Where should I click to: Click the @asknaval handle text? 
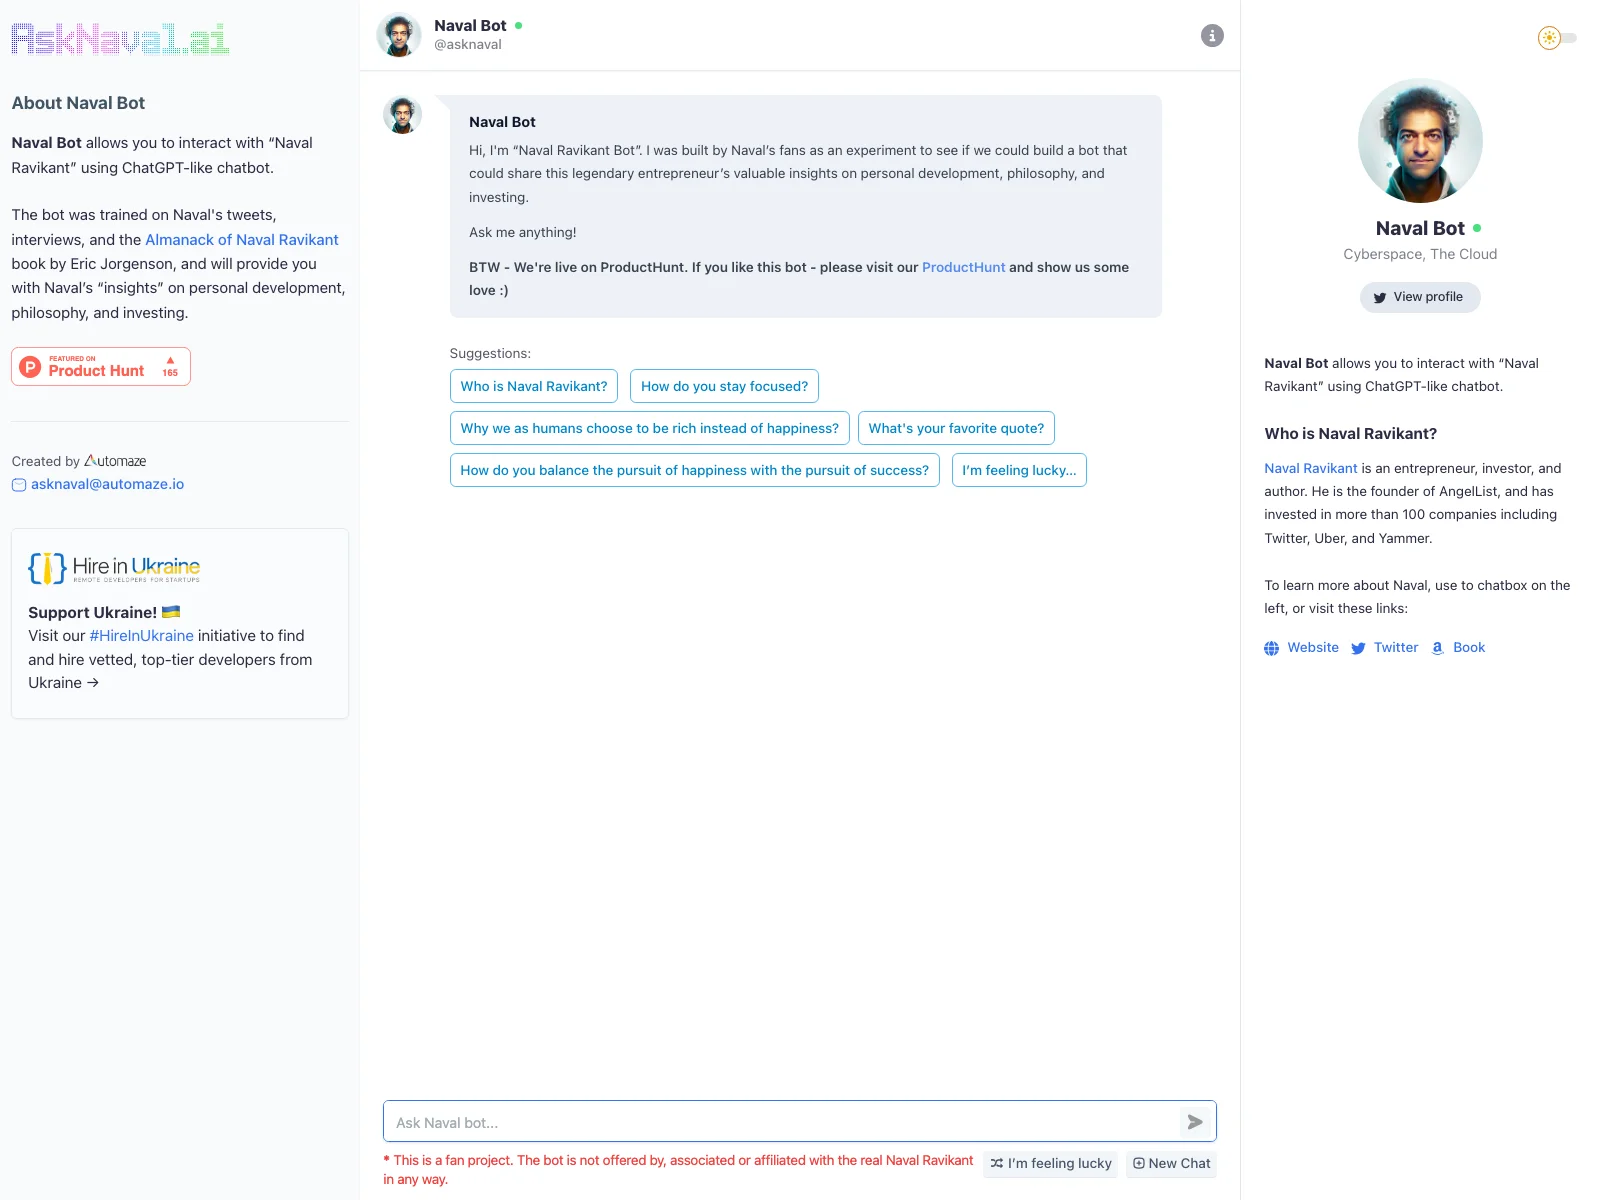(468, 45)
